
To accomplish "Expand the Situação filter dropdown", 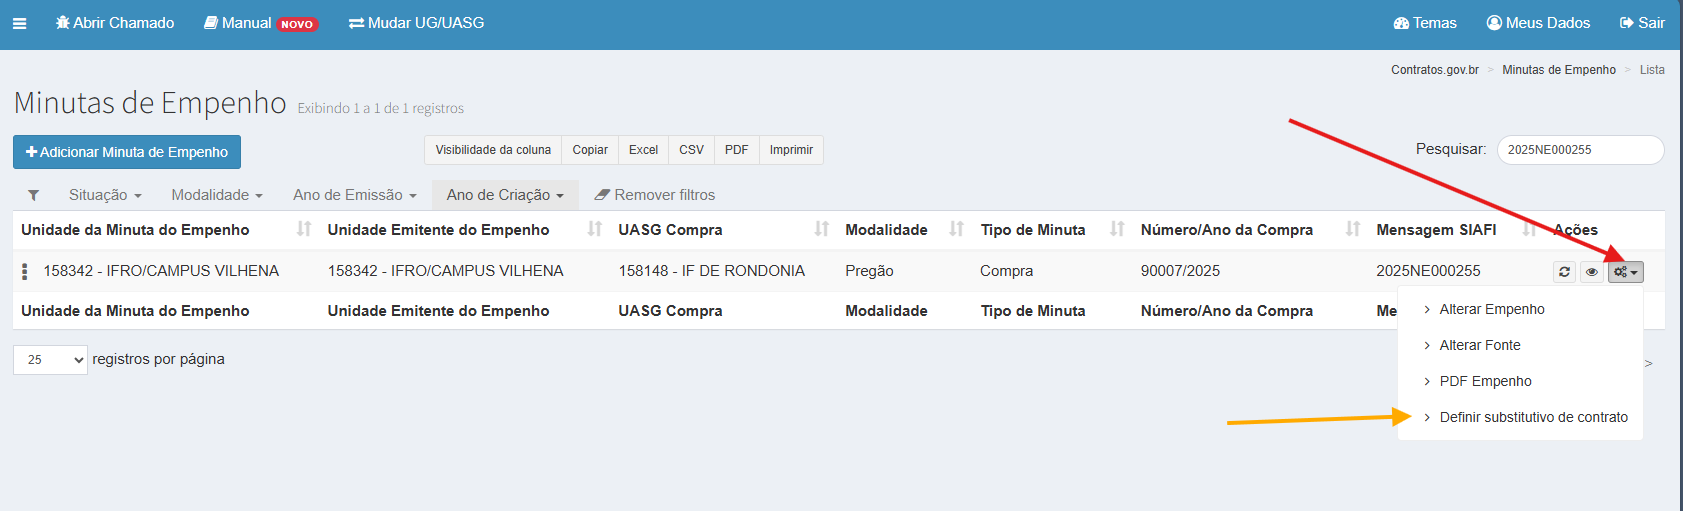I will [x=105, y=195].
